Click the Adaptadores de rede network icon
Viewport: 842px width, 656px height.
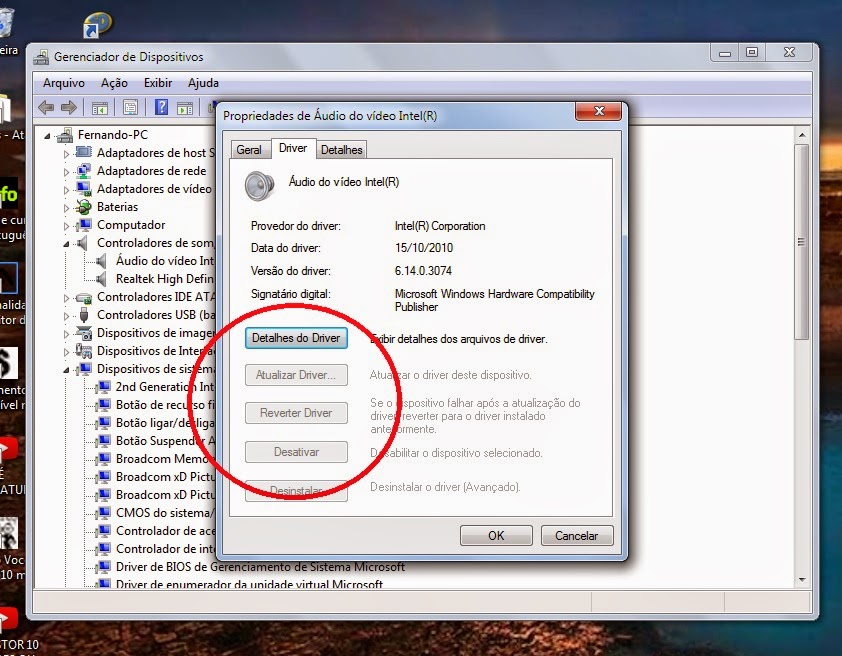point(83,171)
